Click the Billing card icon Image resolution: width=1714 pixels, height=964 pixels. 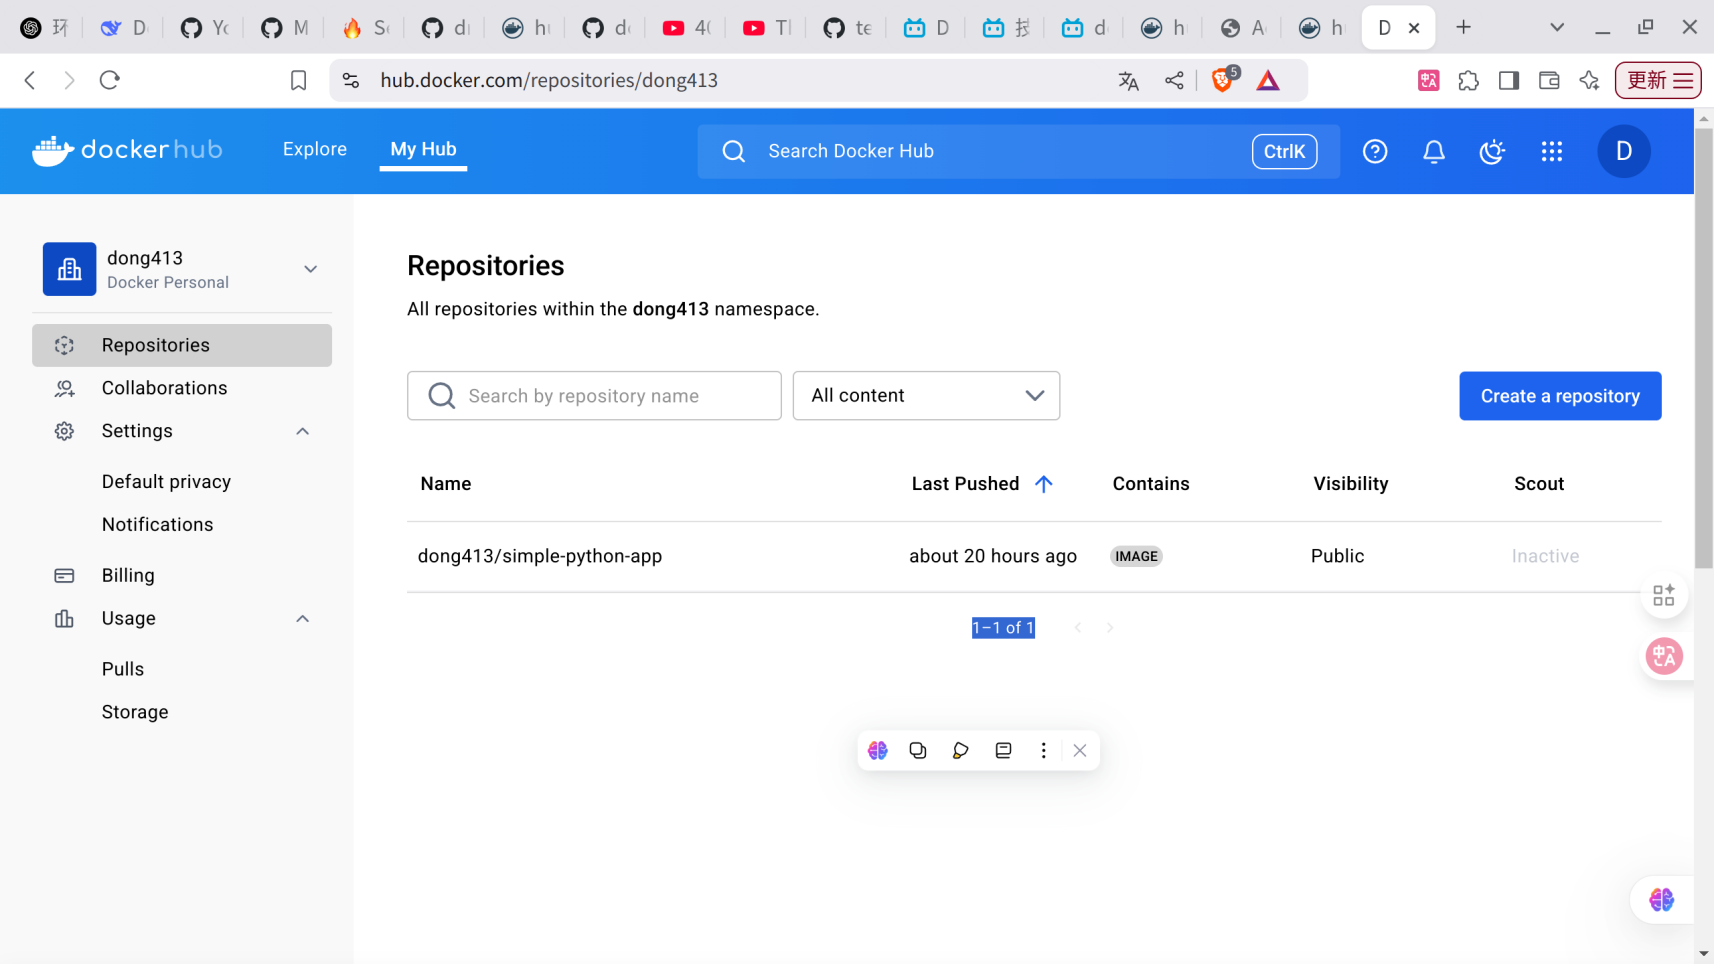pyautogui.click(x=65, y=576)
